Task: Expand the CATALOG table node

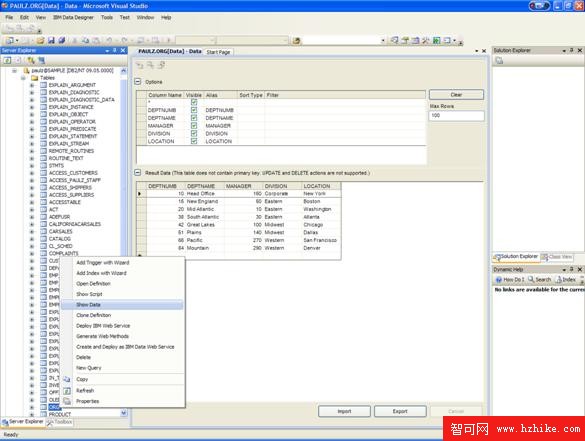Action: pyautogui.click(x=32, y=239)
